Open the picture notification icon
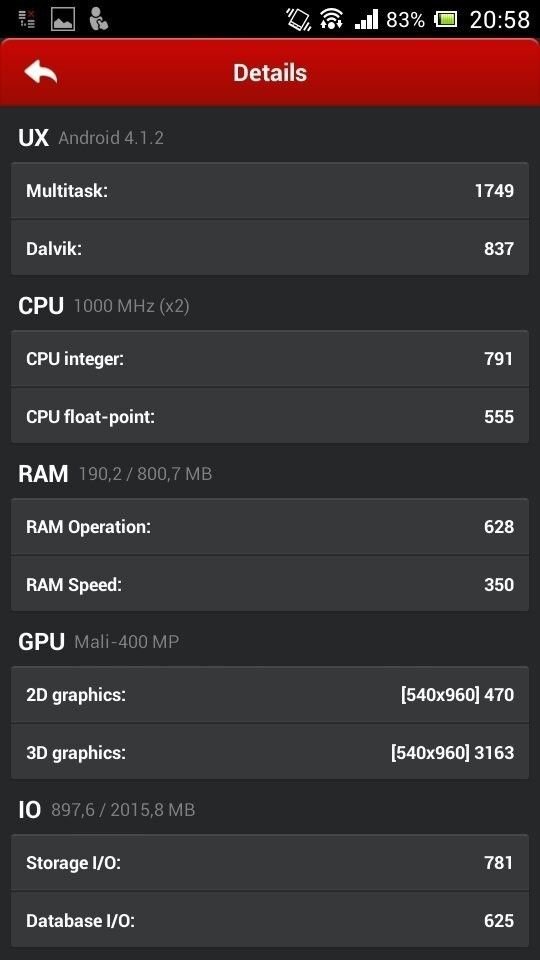The height and width of the screenshot is (960, 540). point(62,19)
